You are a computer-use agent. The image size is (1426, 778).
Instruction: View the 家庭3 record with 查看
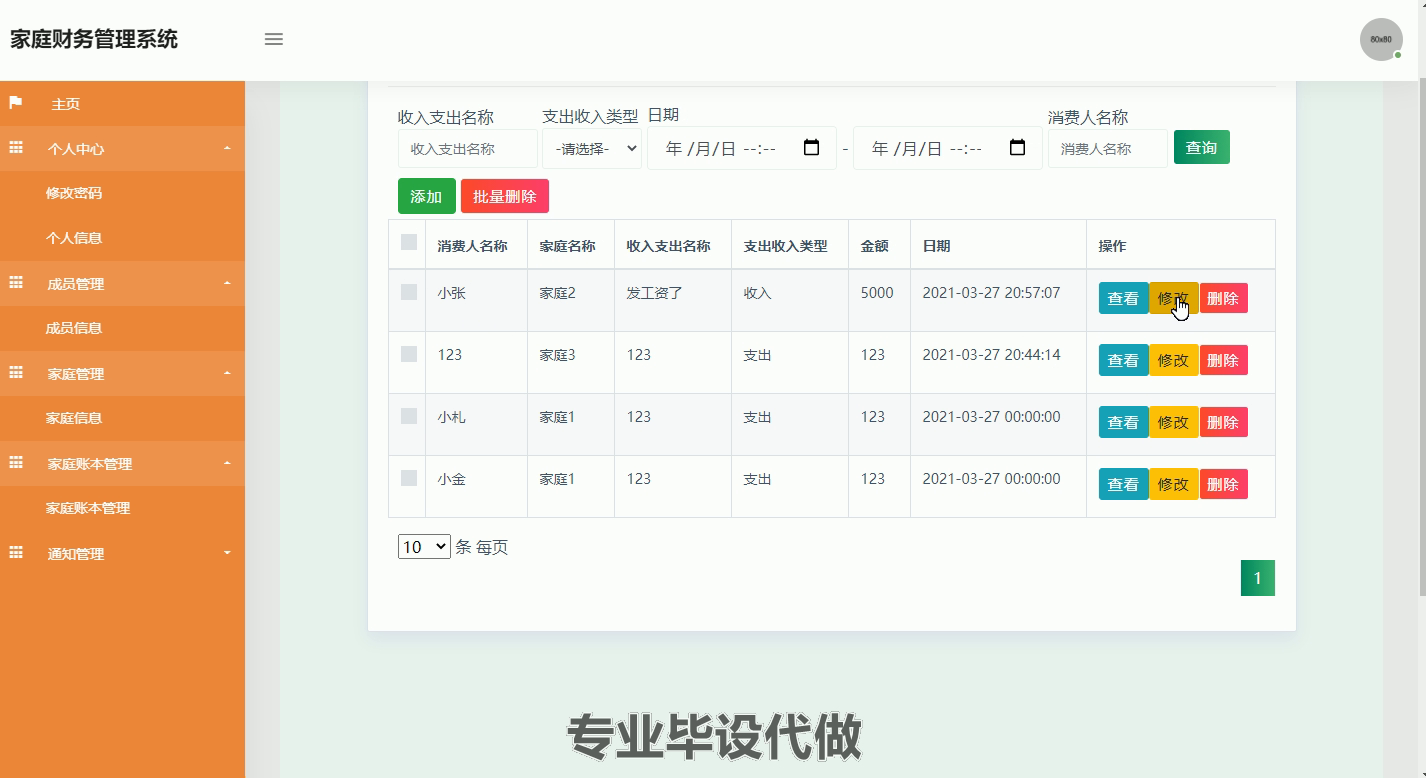click(1123, 360)
